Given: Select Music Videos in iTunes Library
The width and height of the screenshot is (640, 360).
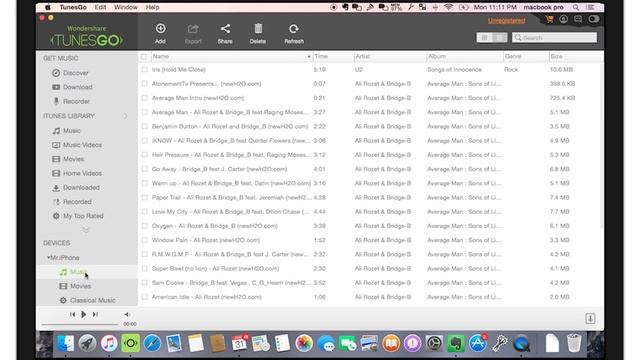Looking at the screenshot, I should click(x=77, y=145).
